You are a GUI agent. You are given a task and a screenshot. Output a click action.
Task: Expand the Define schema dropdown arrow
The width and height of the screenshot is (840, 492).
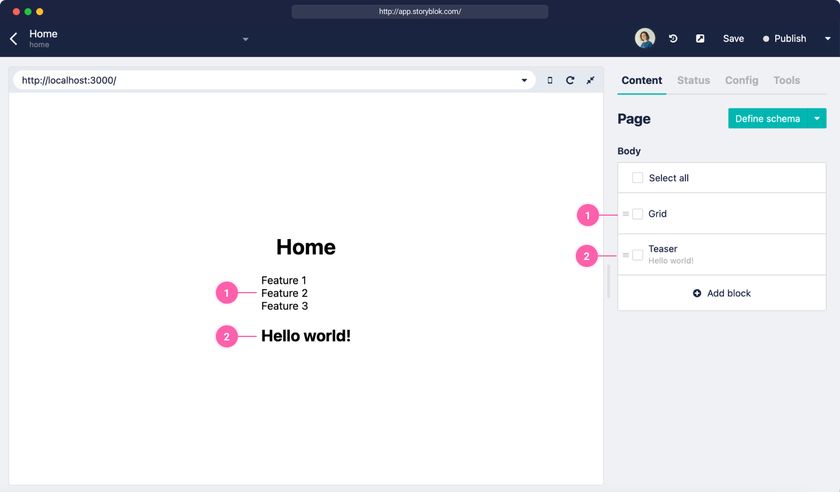pos(817,118)
